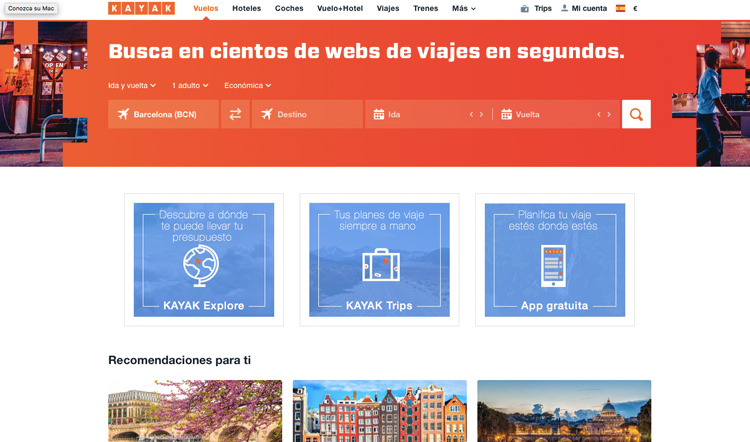Click the Spanish flag language icon
The image size is (750, 442).
pos(620,8)
